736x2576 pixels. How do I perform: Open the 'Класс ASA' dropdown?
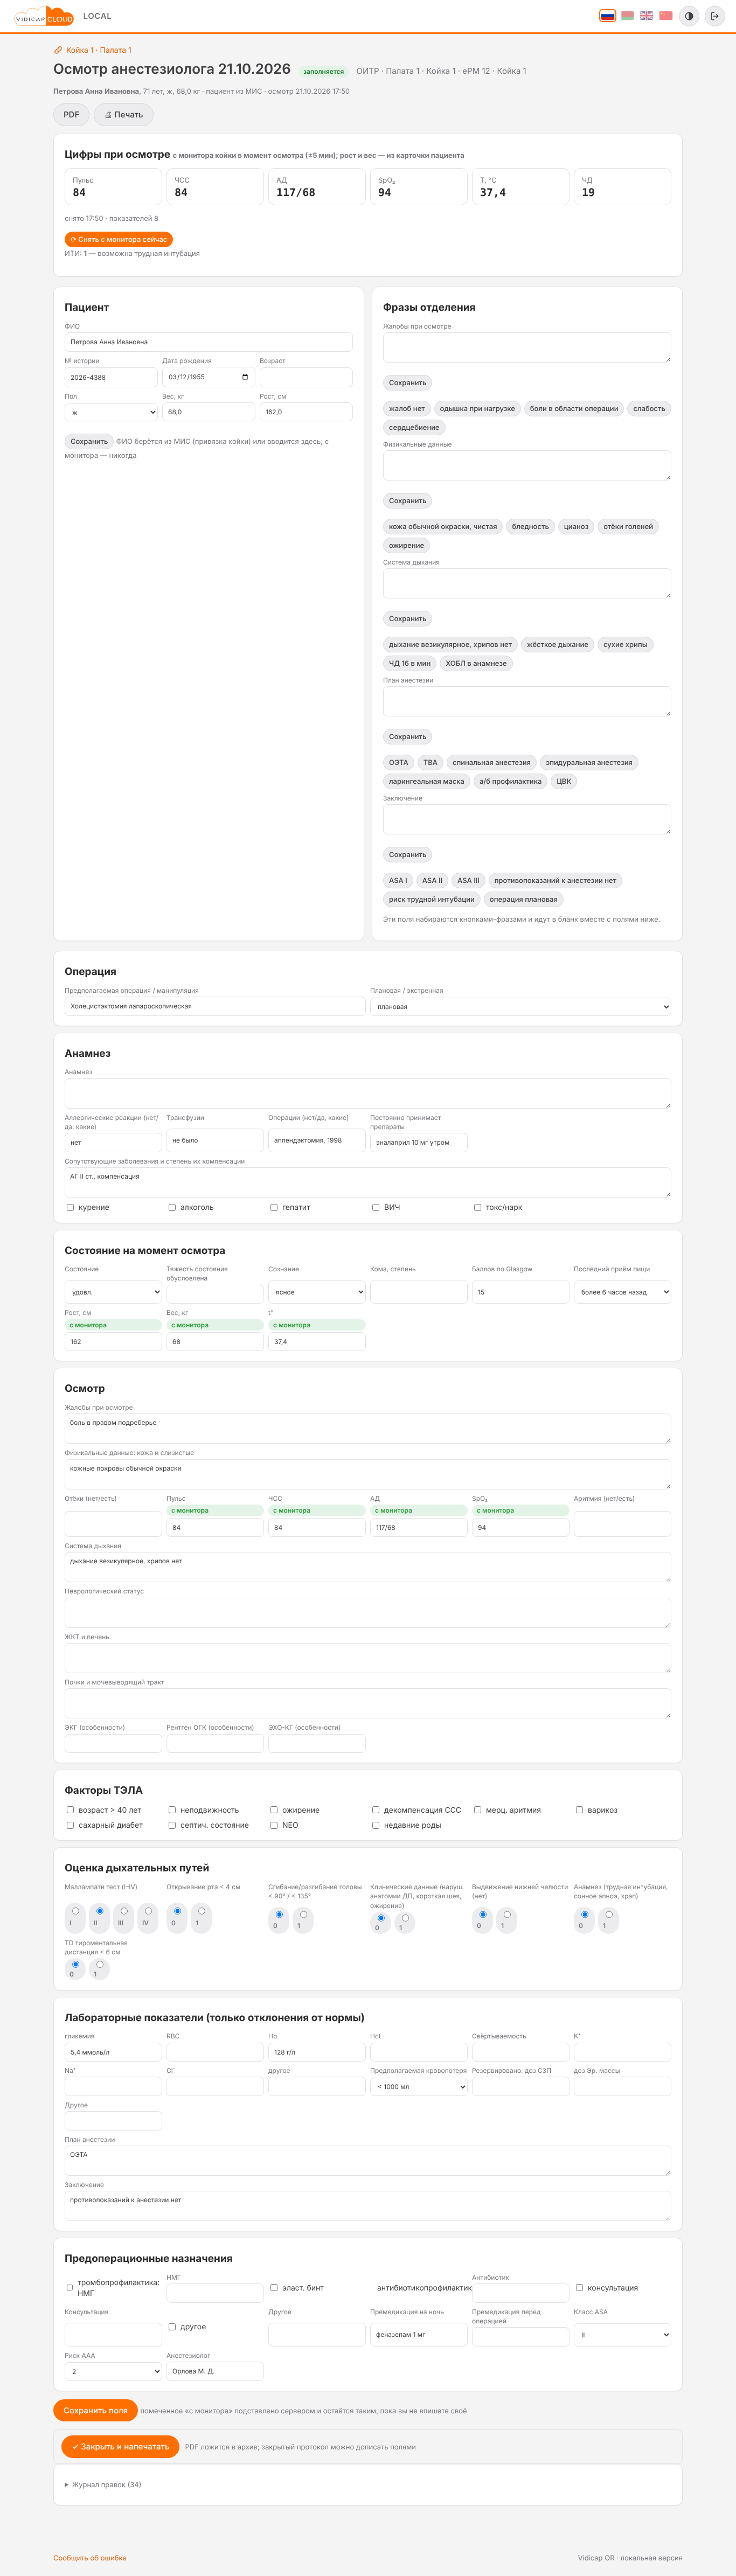pos(622,2335)
